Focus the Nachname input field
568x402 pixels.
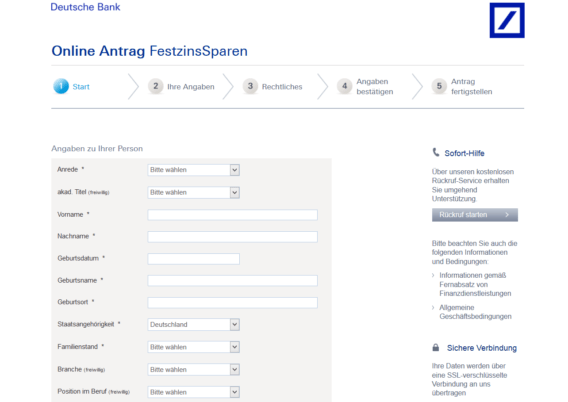233,237
